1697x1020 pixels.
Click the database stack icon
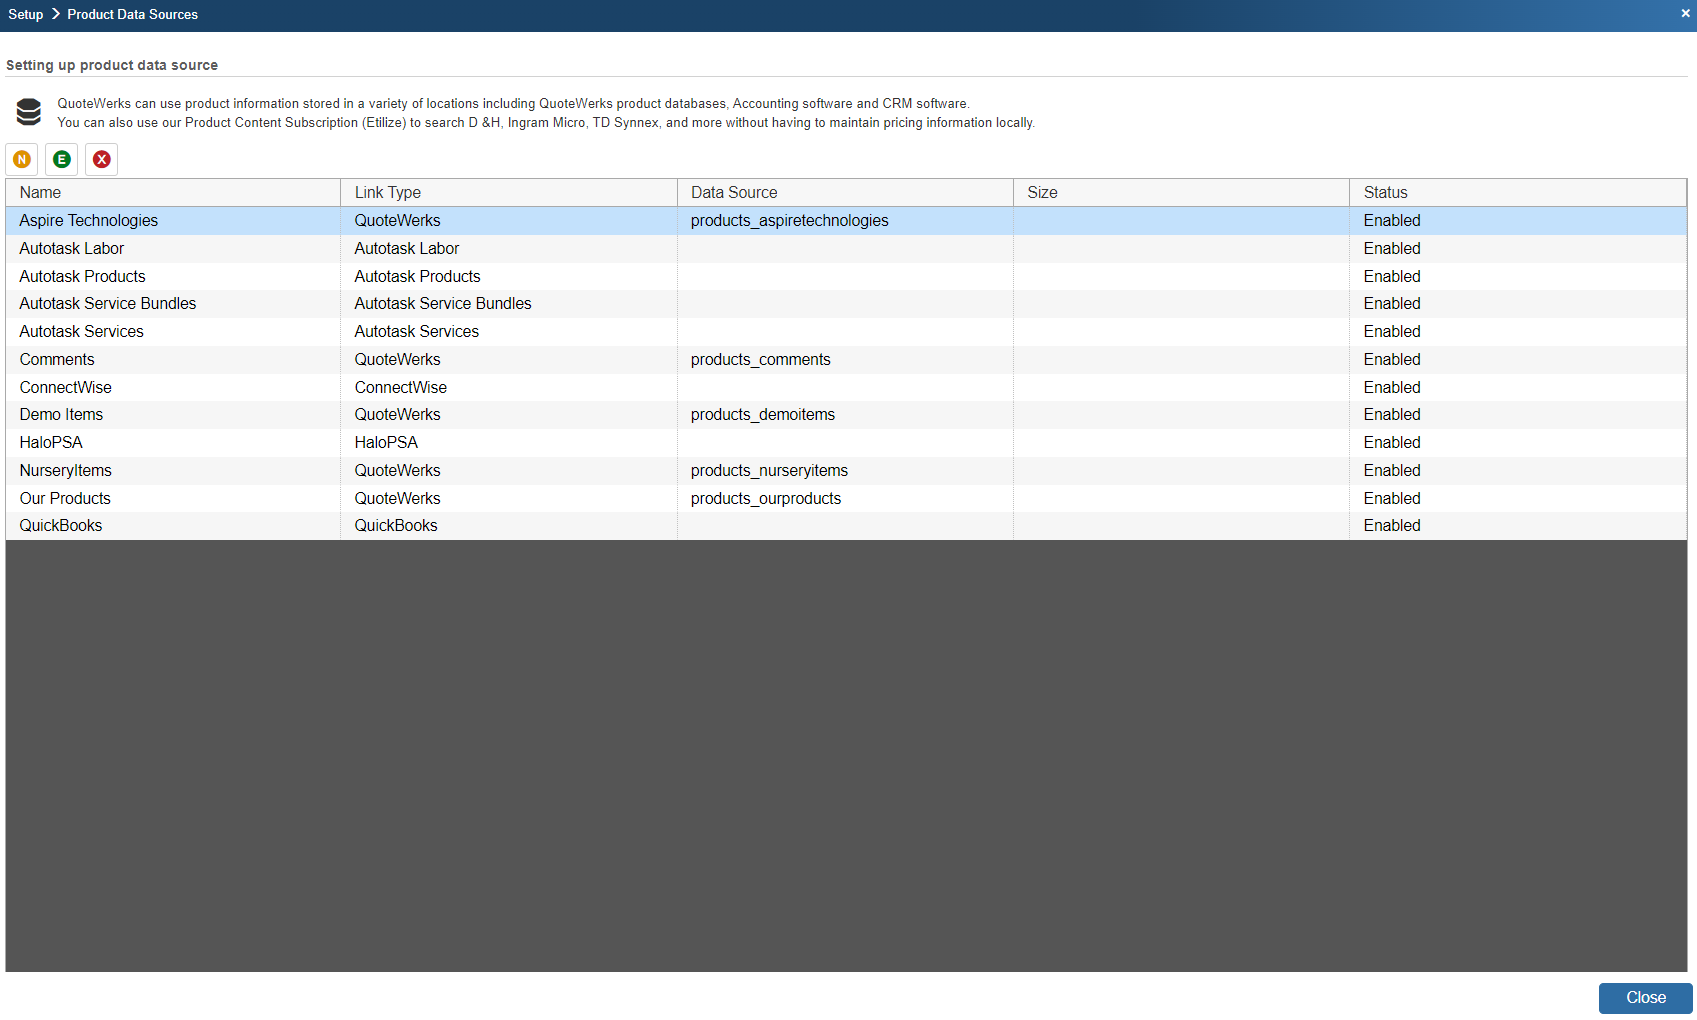click(29, 112)
